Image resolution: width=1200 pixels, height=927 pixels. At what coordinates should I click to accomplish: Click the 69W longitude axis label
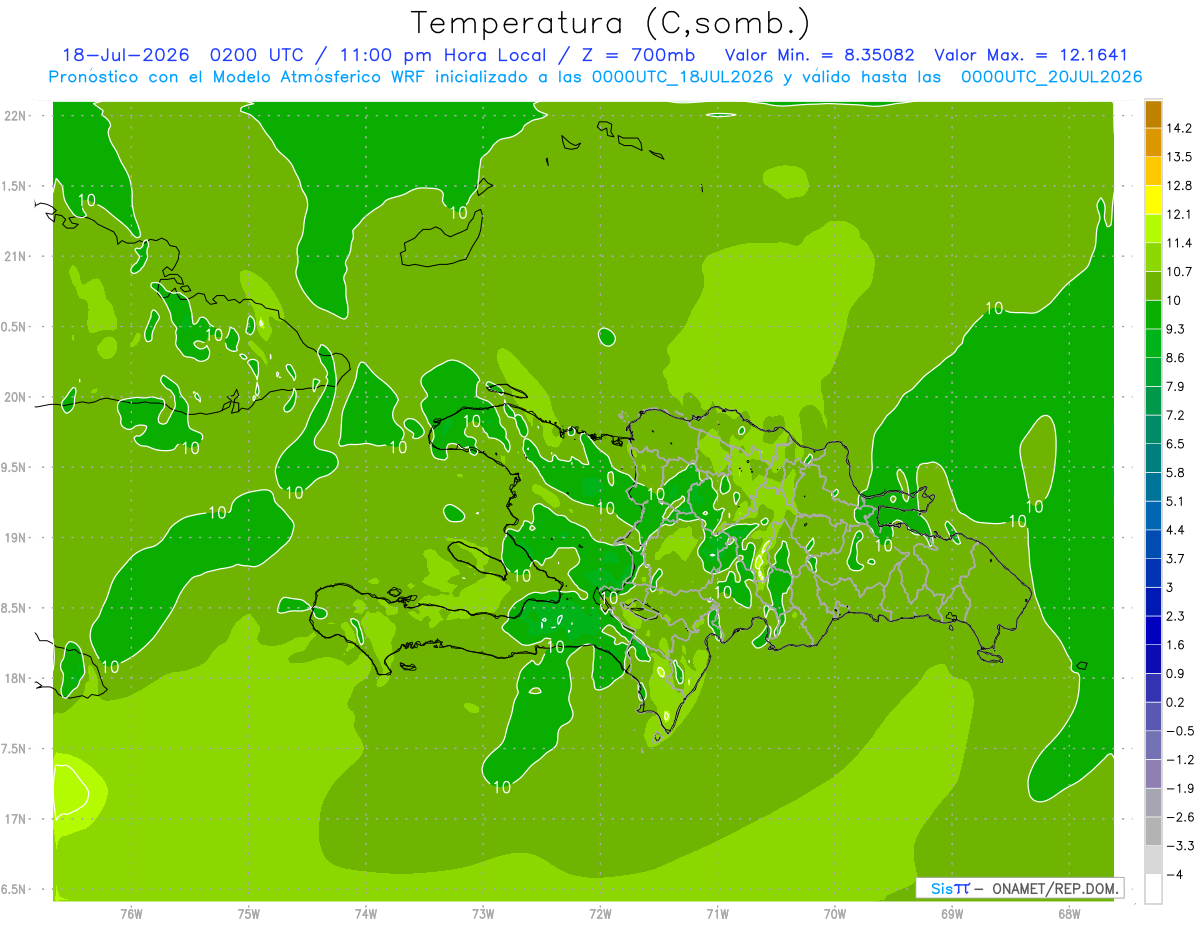[x=952, y=912]
